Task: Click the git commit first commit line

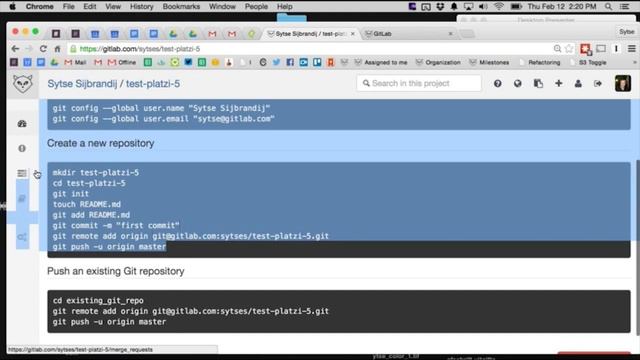Action: 116,225
